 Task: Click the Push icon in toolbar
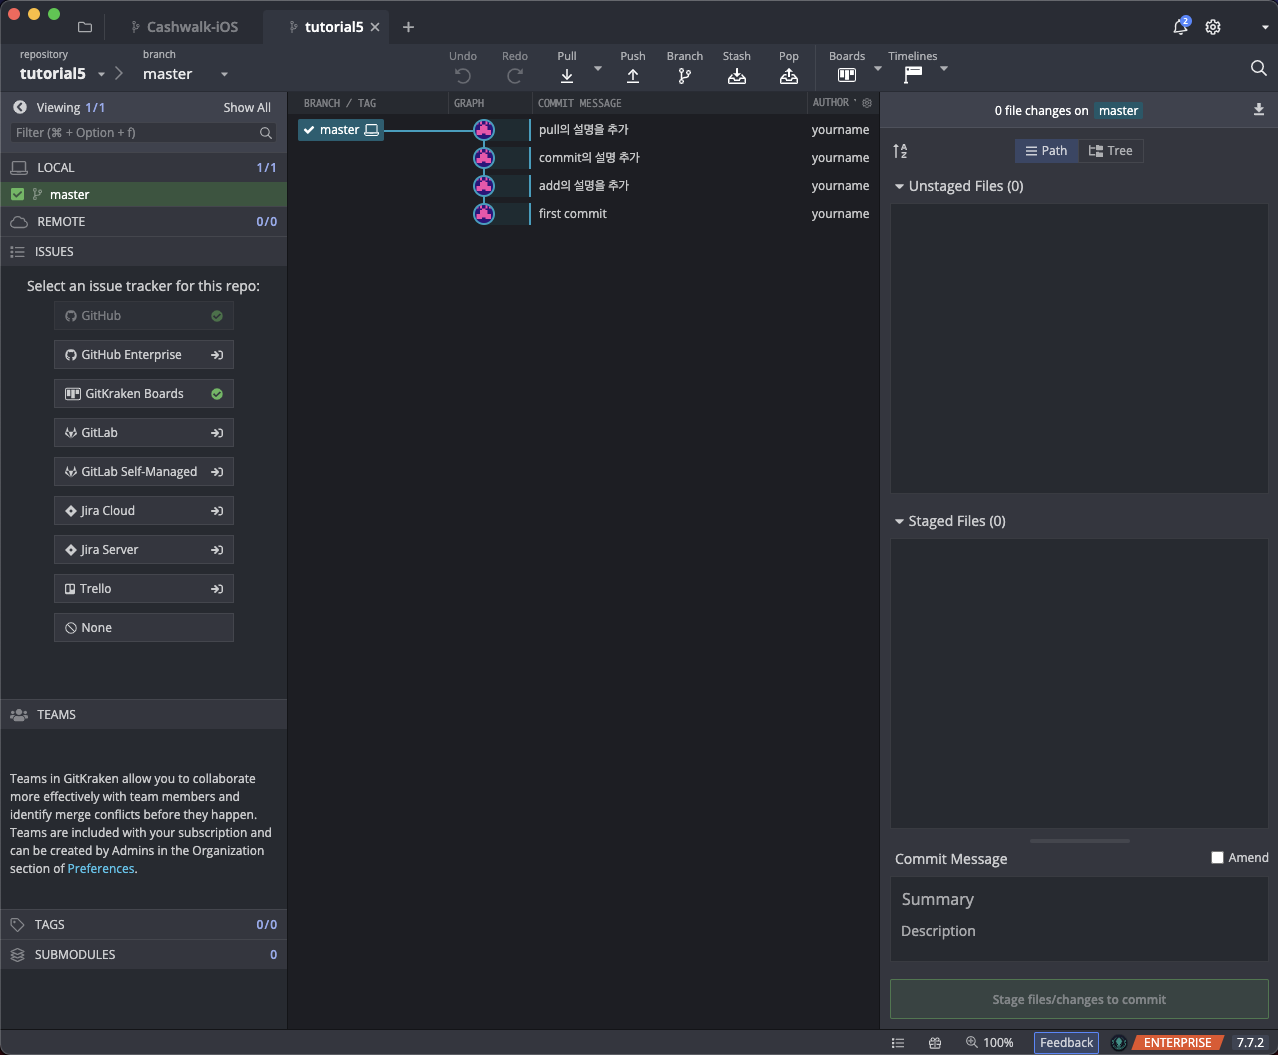coord(633,76)
